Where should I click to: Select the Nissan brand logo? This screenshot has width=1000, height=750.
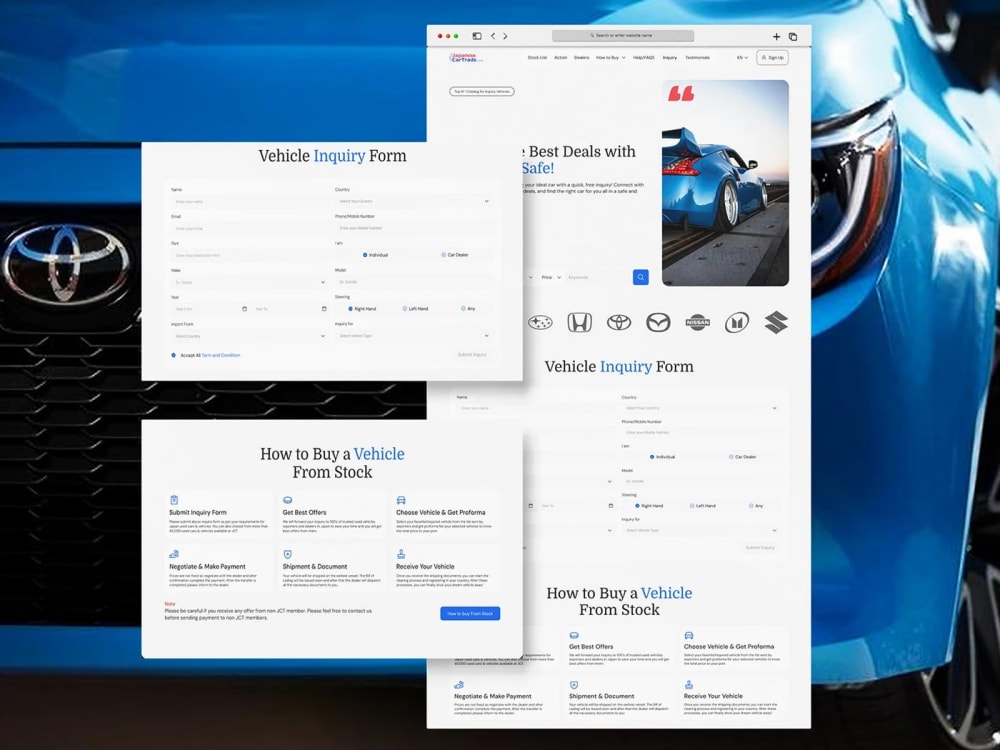coord(698,323)
